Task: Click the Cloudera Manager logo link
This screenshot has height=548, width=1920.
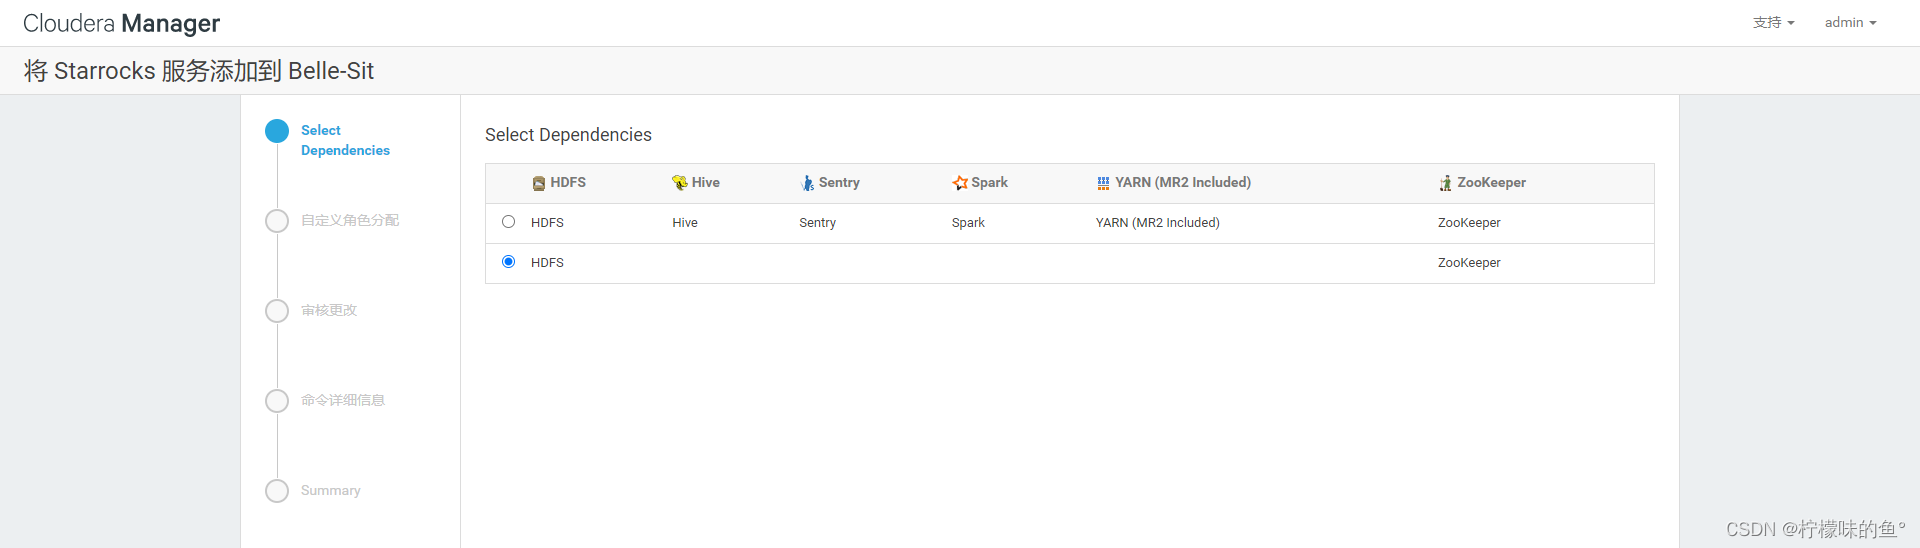Action: pyautogui.click(x=121, y=23)
